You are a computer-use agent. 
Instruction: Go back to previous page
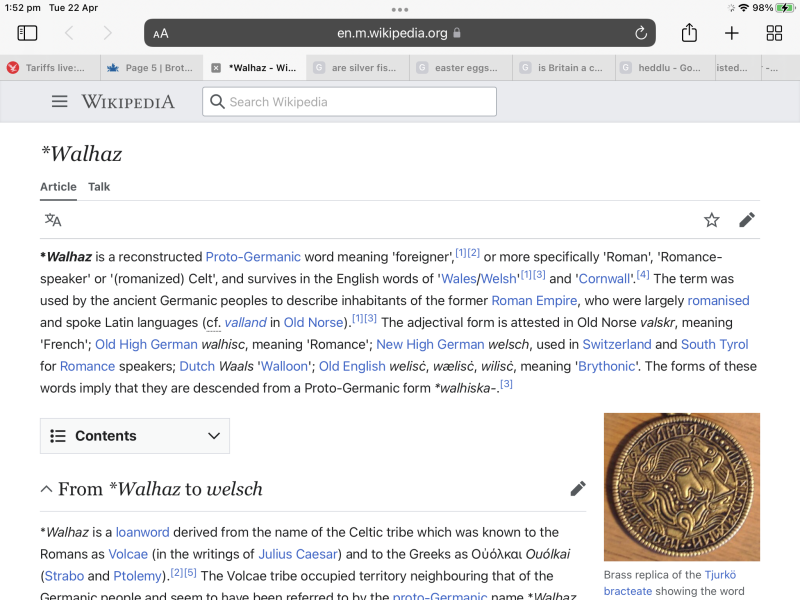pyautogui.click(x=69, y=33)
